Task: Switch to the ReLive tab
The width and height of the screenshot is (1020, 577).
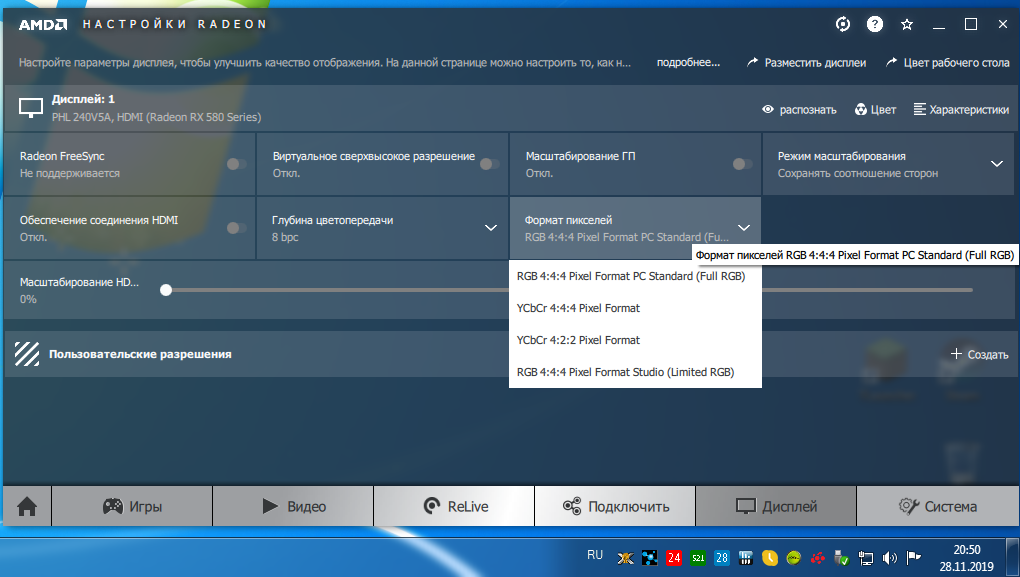Action: tap(455, 506)
